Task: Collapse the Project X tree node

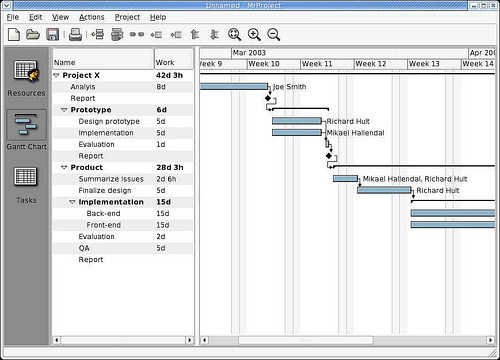Action: 56,75
